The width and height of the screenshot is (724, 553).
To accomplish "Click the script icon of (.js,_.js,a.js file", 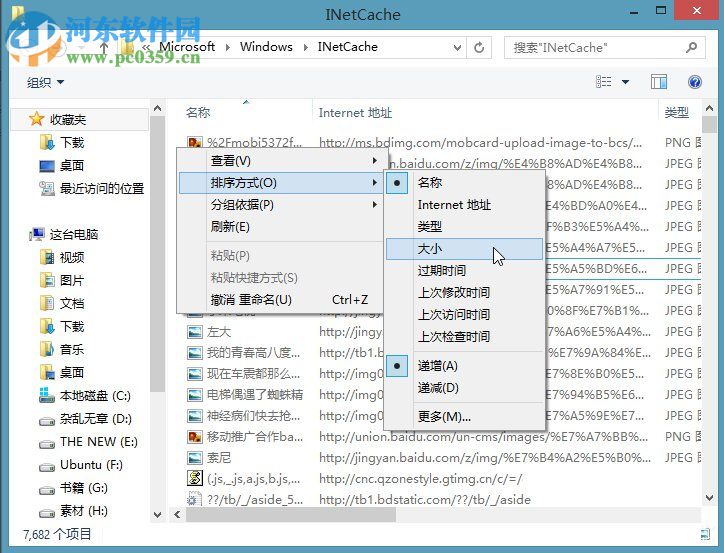I will (x=195, y=478).
